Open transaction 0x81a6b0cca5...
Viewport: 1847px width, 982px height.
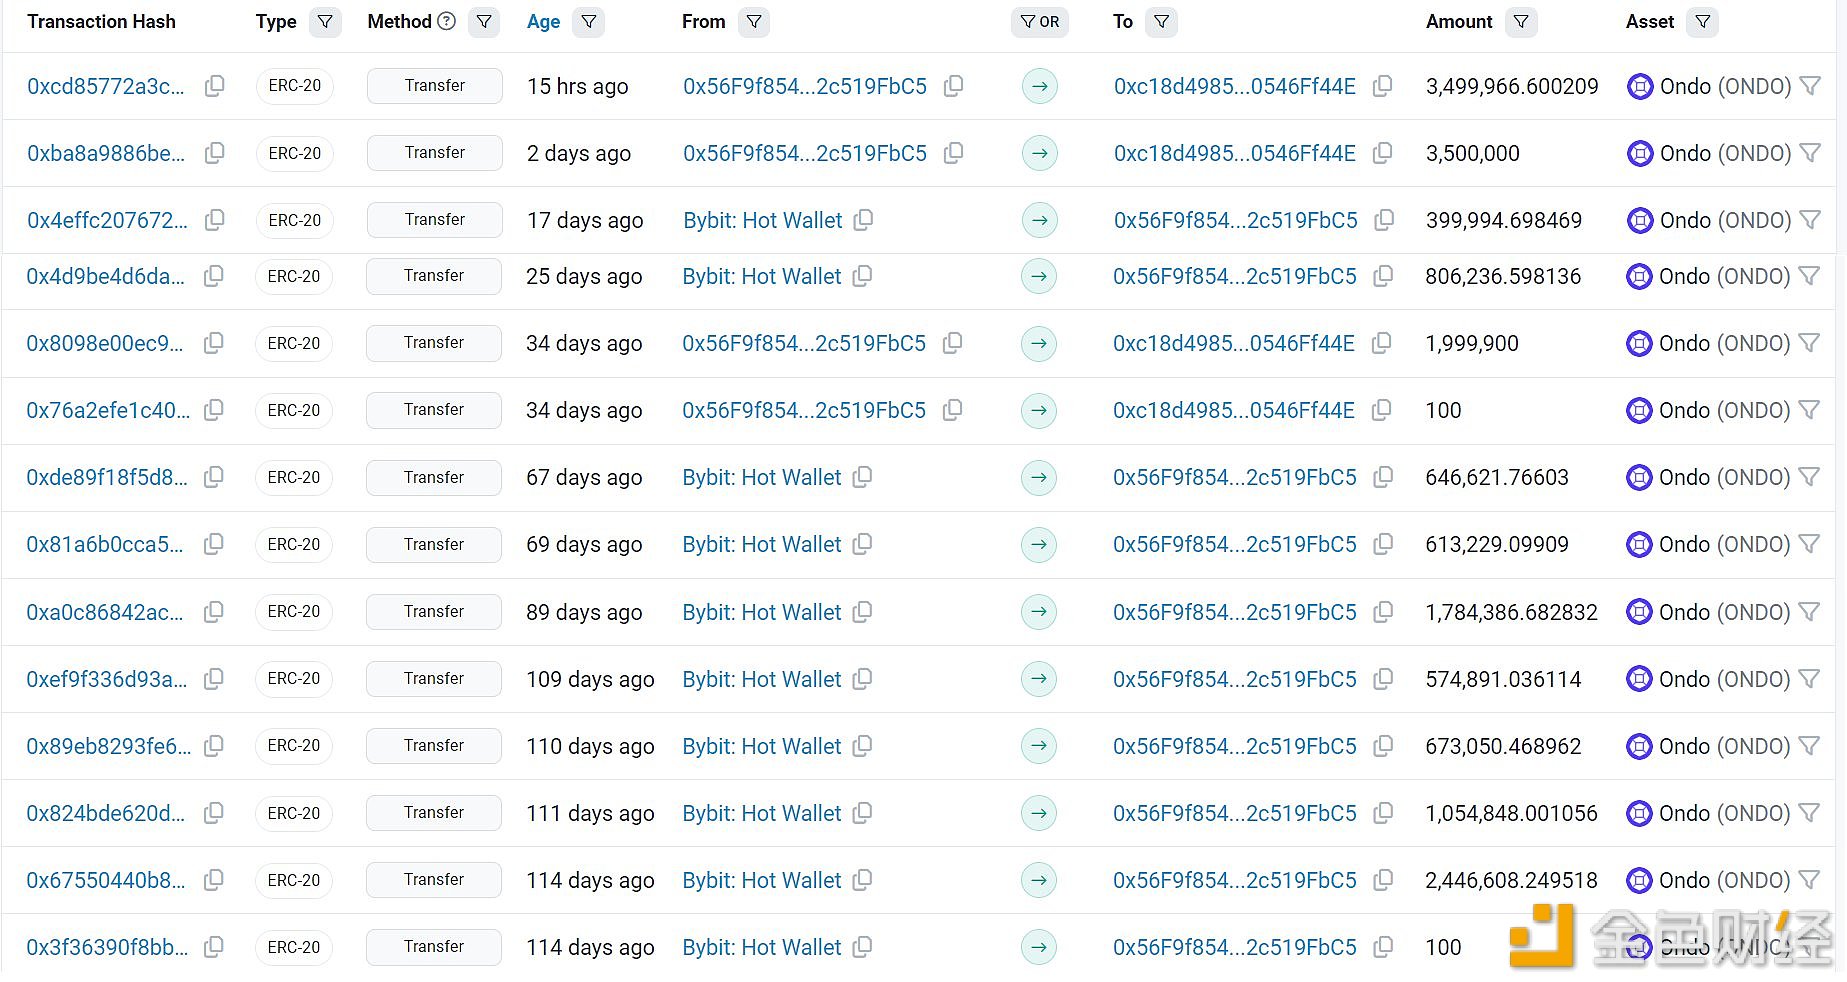pos(104,544)
